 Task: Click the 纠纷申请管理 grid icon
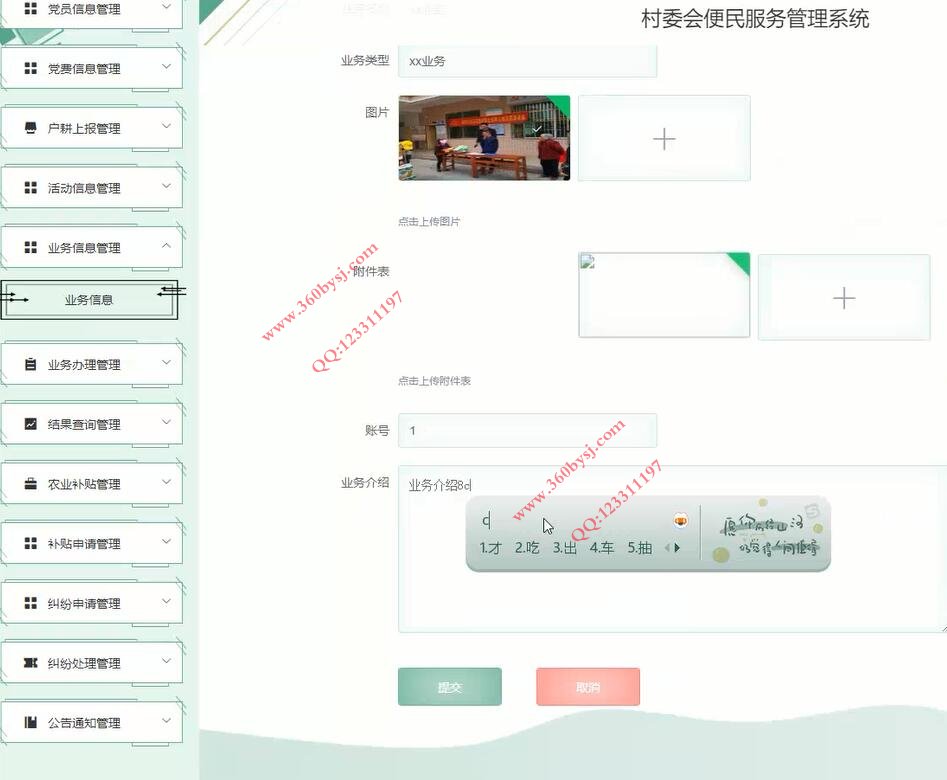(31, 602)
